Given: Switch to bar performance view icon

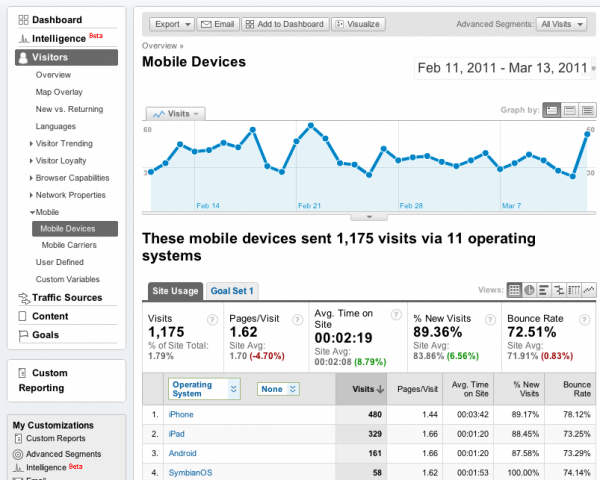Looking at the screenshot, I should pos(544,290).
